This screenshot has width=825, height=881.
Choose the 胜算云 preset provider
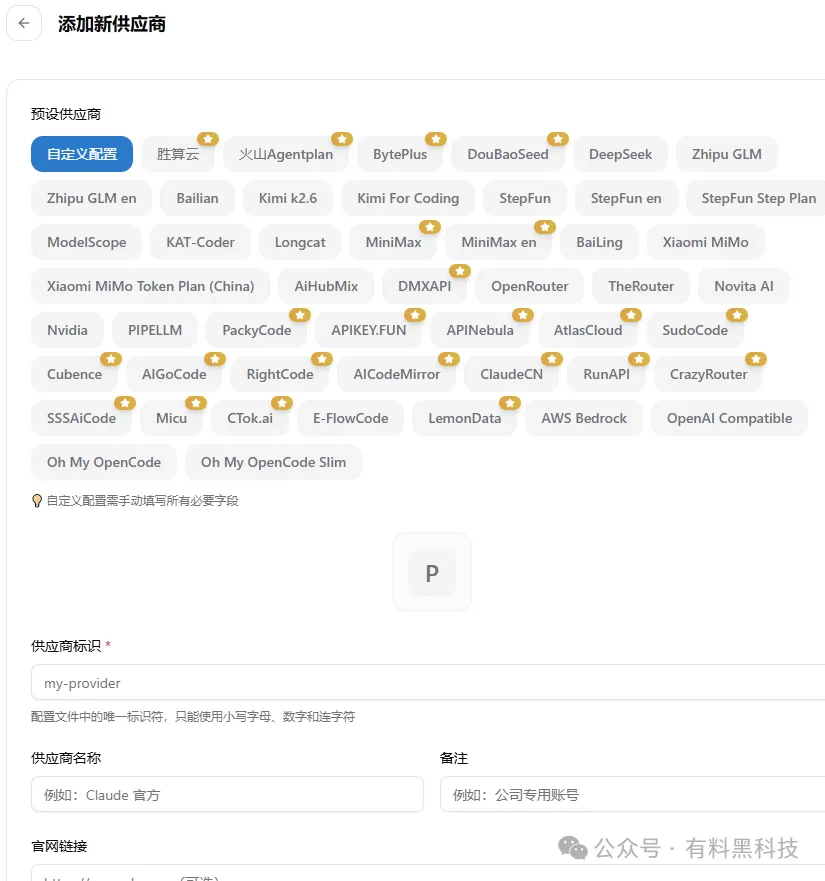pyautogui.click(x=178, y=154)
